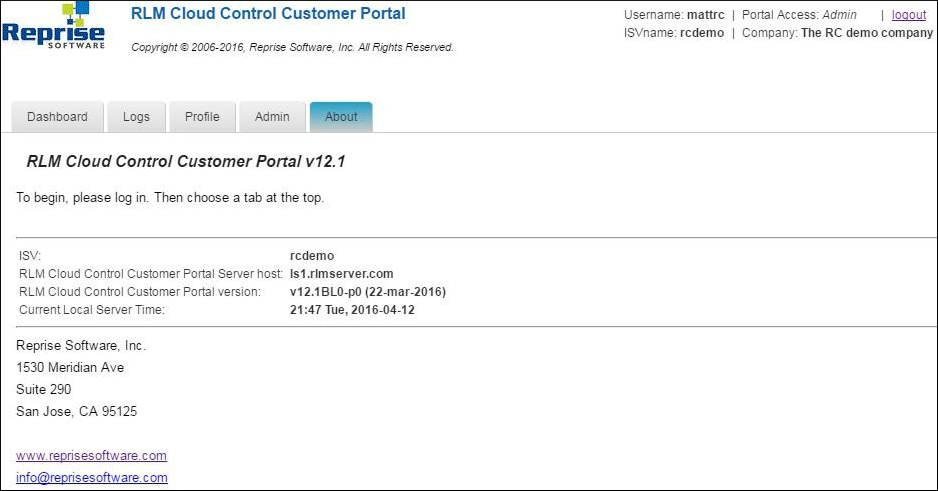Click the portal version v12.1BL0-p0 value
The image size is (938, 491).
pos(367,292)
